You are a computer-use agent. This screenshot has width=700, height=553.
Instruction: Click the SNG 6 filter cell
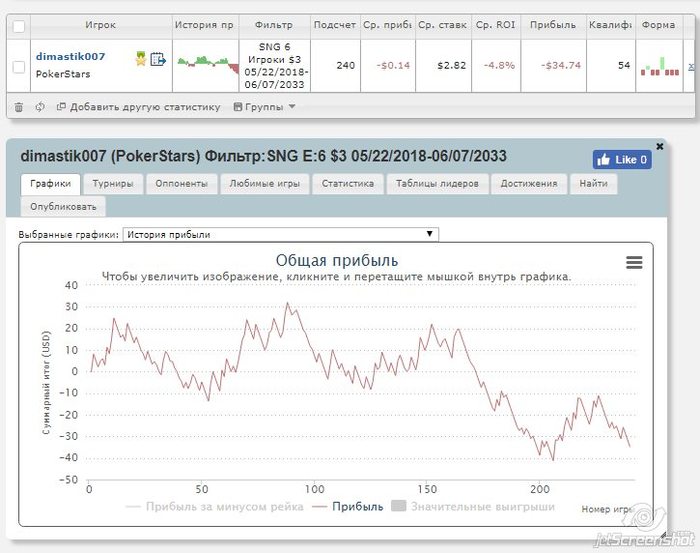[275, 66]
